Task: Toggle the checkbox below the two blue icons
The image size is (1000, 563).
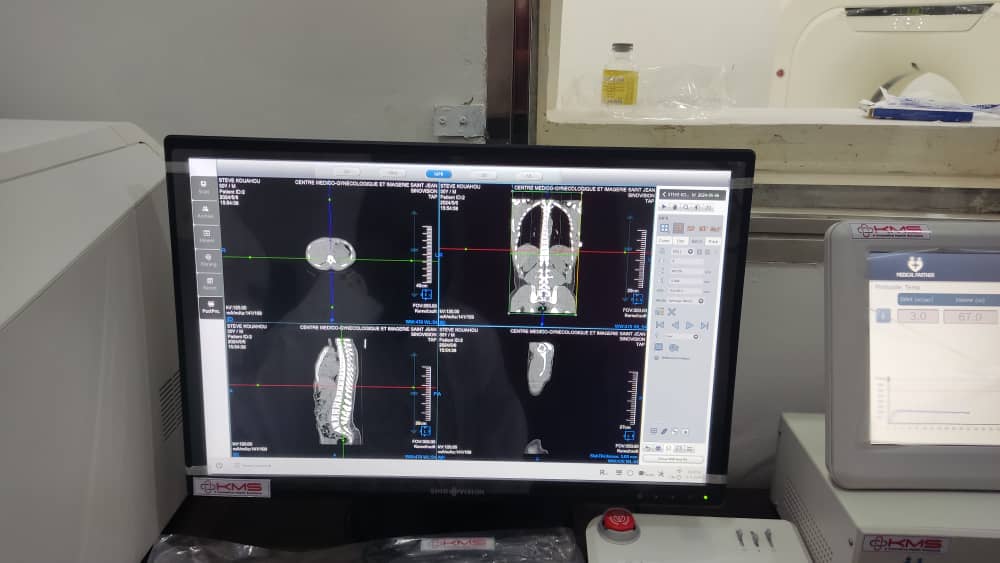Action: tap(659, 357)
